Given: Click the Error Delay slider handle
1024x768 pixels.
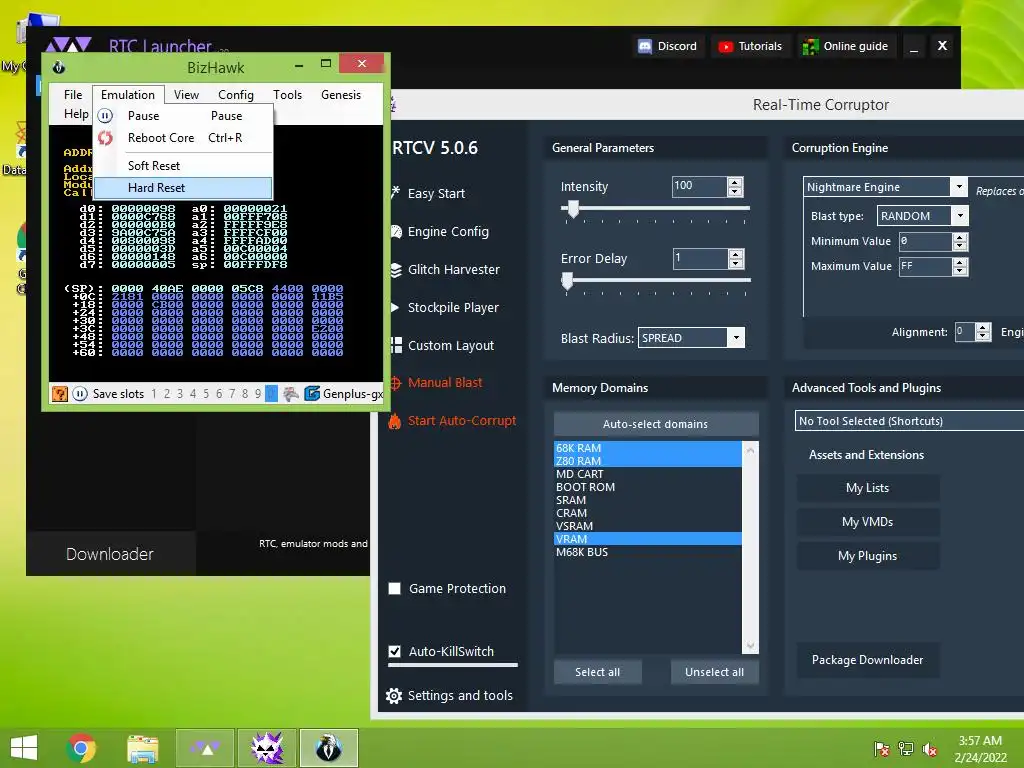Looking at the screenshot, I should coord(568,281).
